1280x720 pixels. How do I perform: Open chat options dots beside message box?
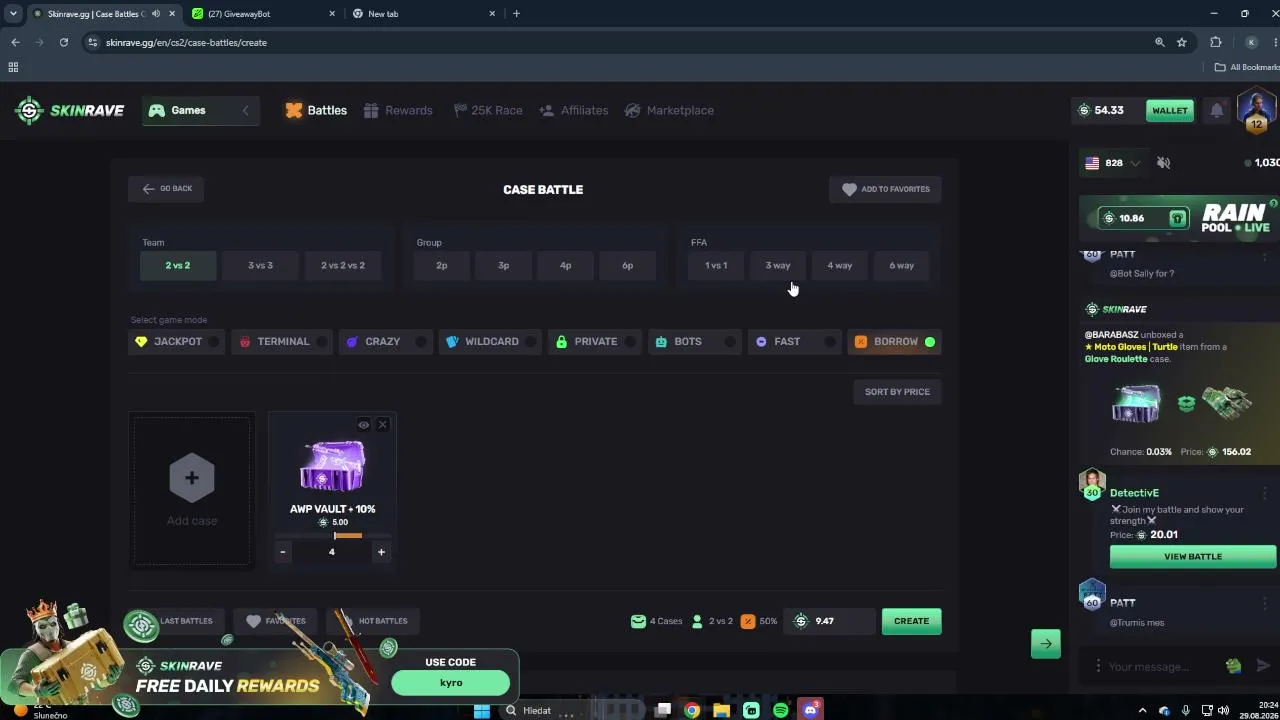(x=1098, y=666)
